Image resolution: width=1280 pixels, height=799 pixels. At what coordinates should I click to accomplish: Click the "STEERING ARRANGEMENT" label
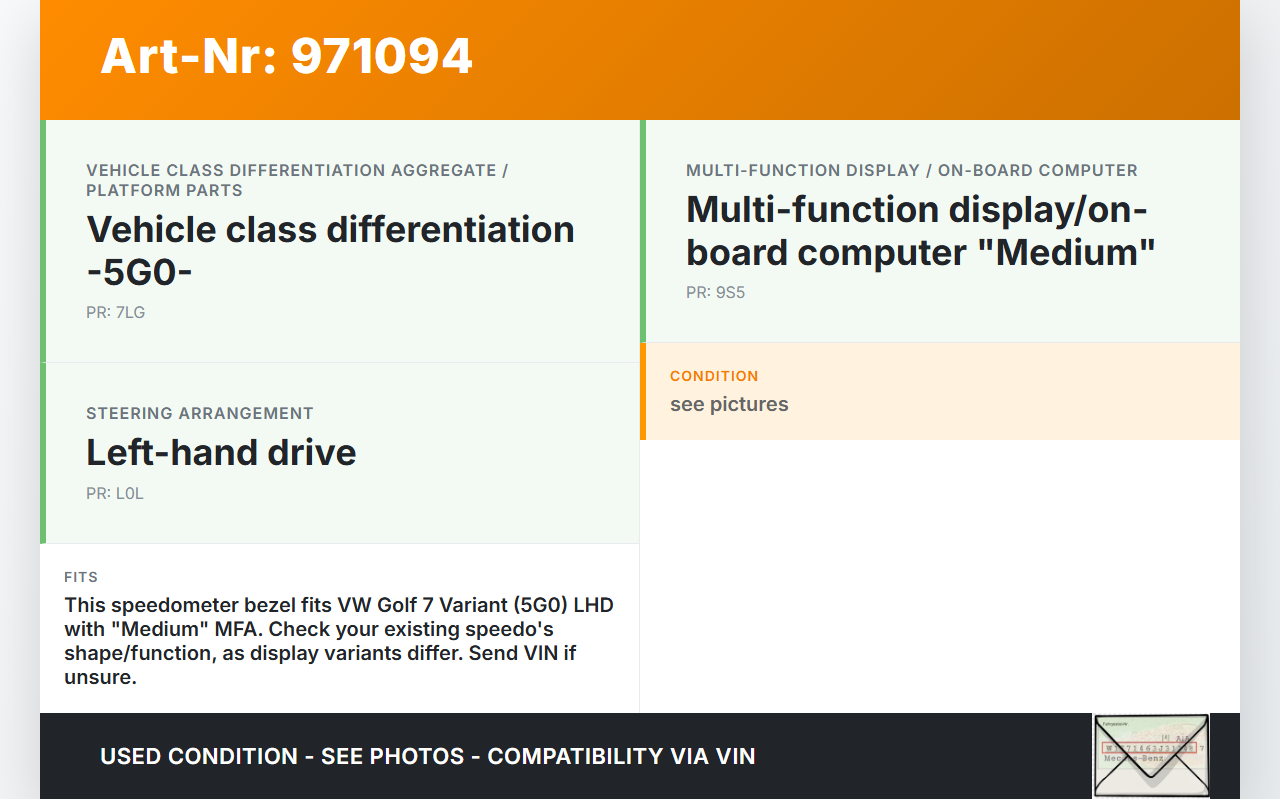point(200,413)
